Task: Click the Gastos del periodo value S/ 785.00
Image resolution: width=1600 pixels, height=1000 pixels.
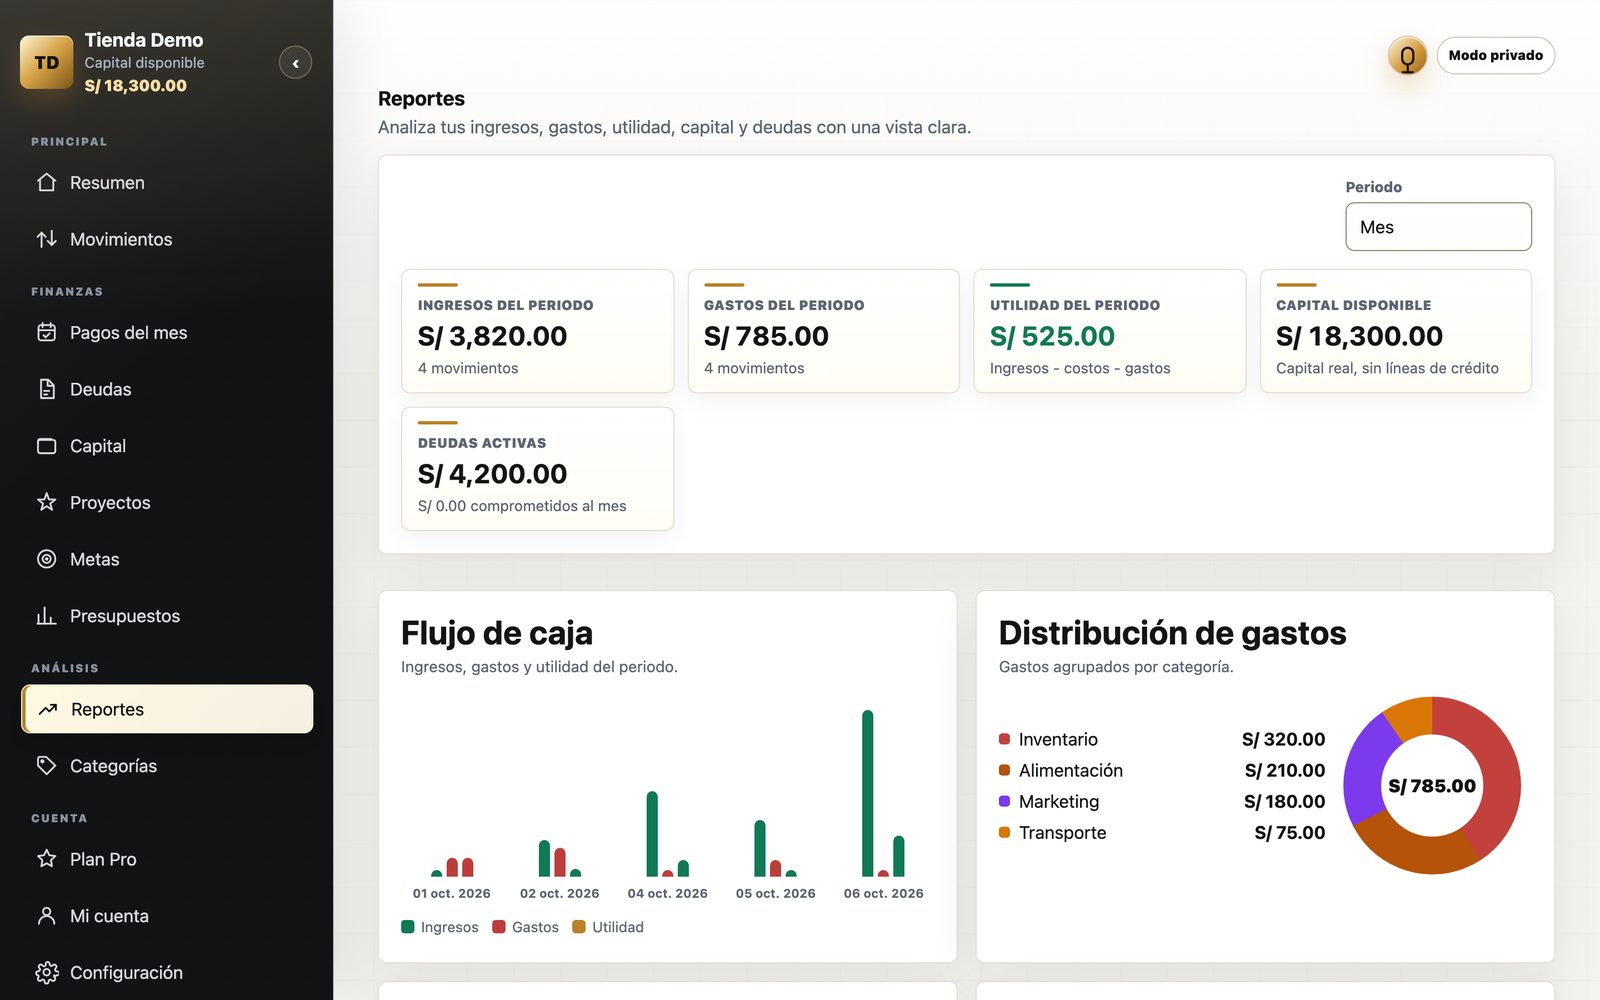Action: 766,336
